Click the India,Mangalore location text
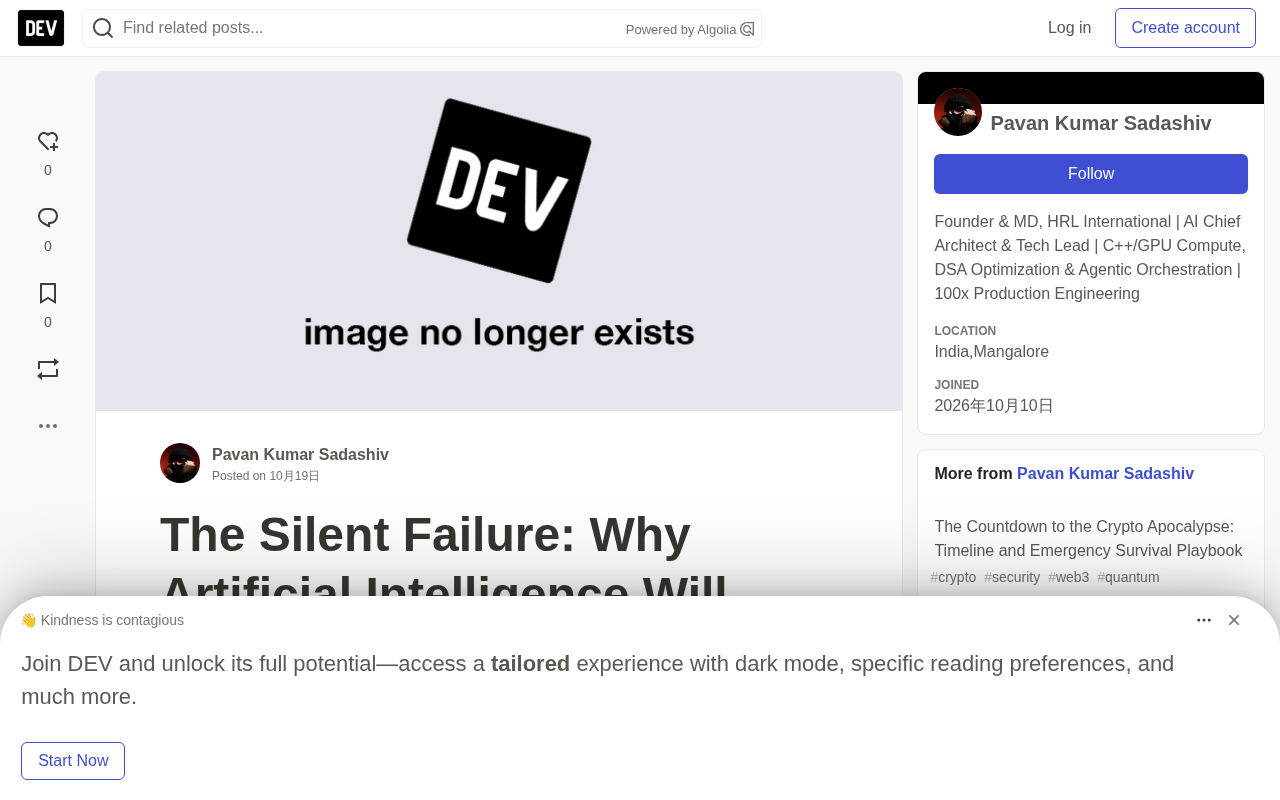The width and height of the screenshot is (1280, 800). 992,352
